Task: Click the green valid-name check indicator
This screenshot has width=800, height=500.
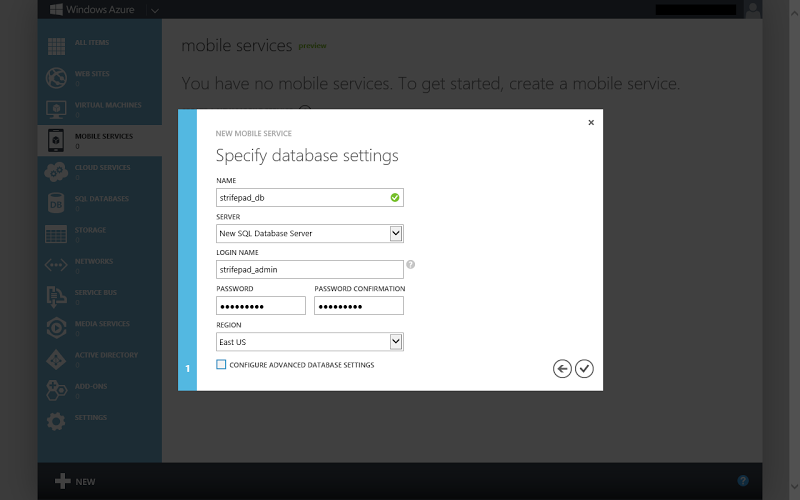Action: click(x=395, y=197)
